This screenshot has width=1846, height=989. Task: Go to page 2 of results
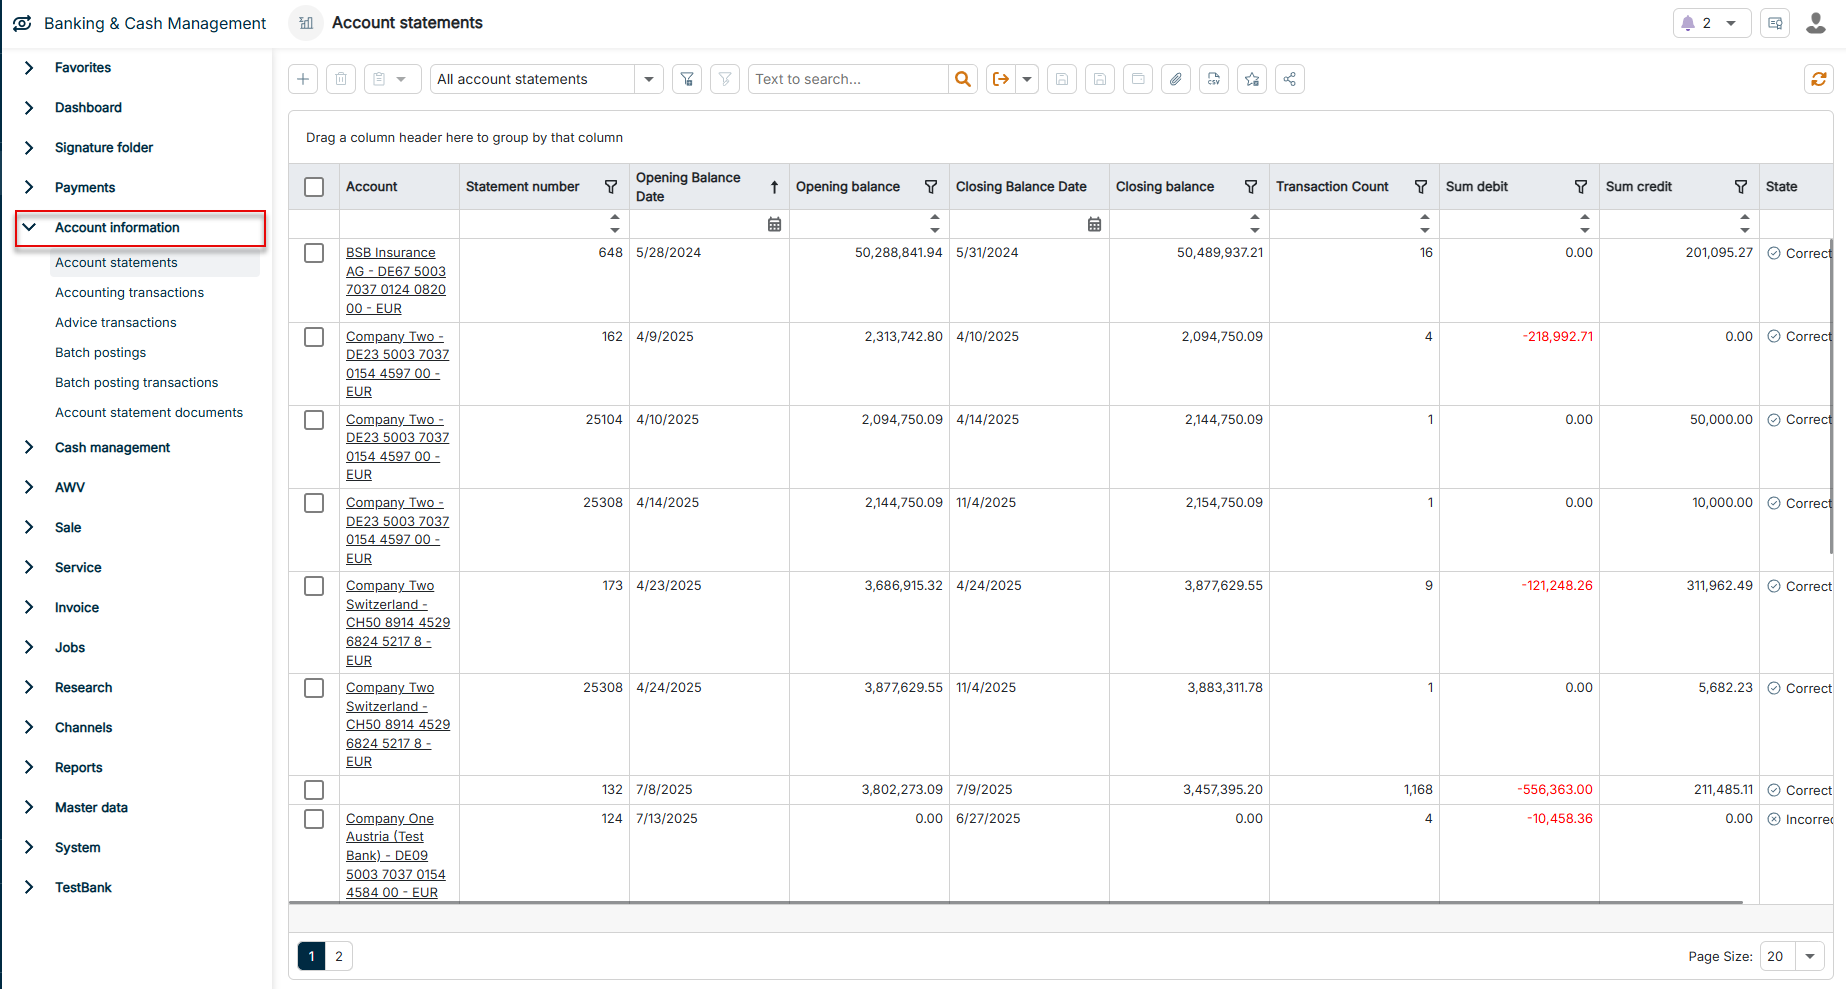click(x=339, y=956)
